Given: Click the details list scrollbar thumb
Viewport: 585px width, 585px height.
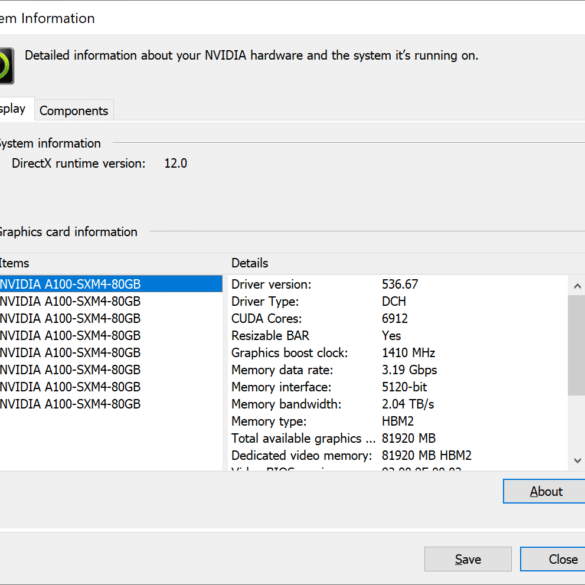Looking at the screenshot, I should pos(577,345).
